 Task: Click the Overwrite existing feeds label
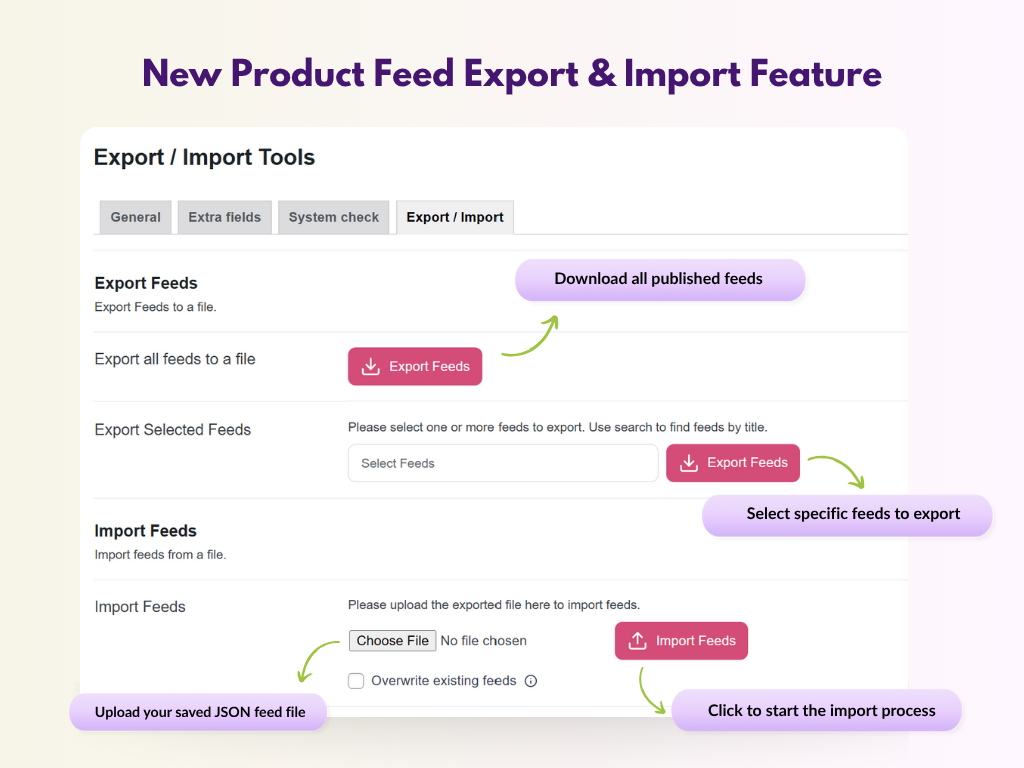(443, 681)
